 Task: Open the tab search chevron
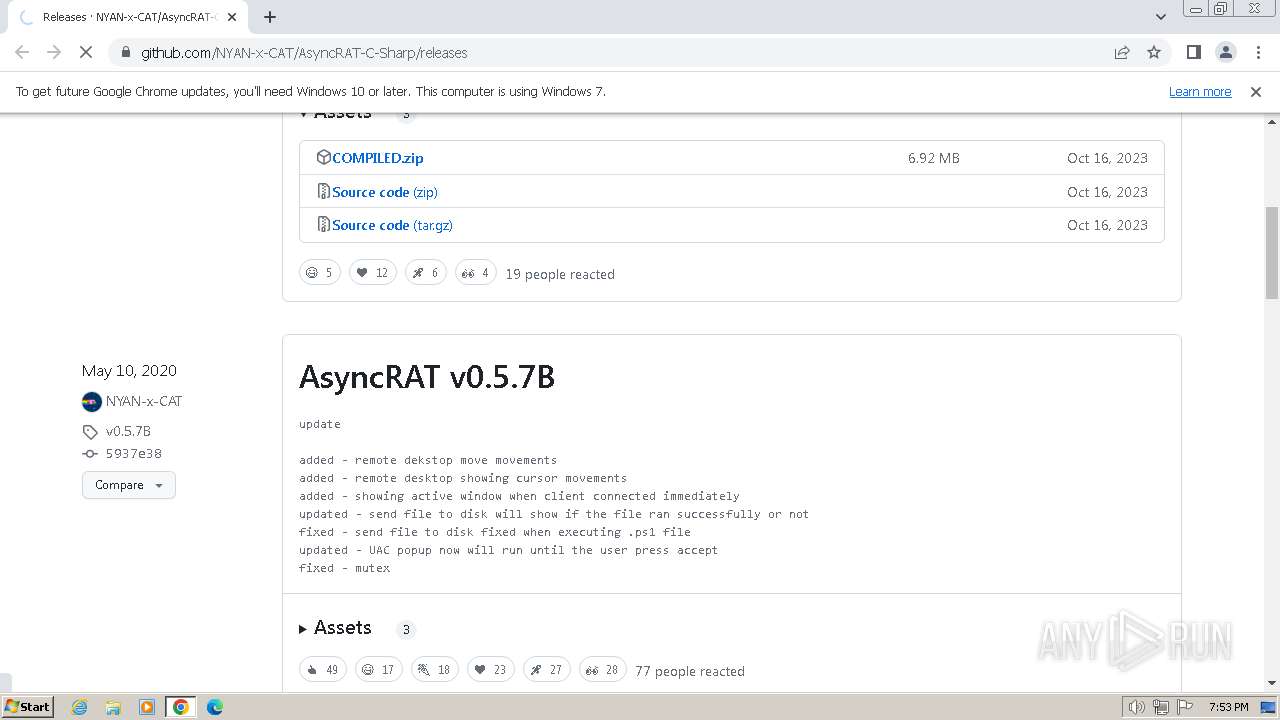pyautogui.click(x=1161, y=17)
